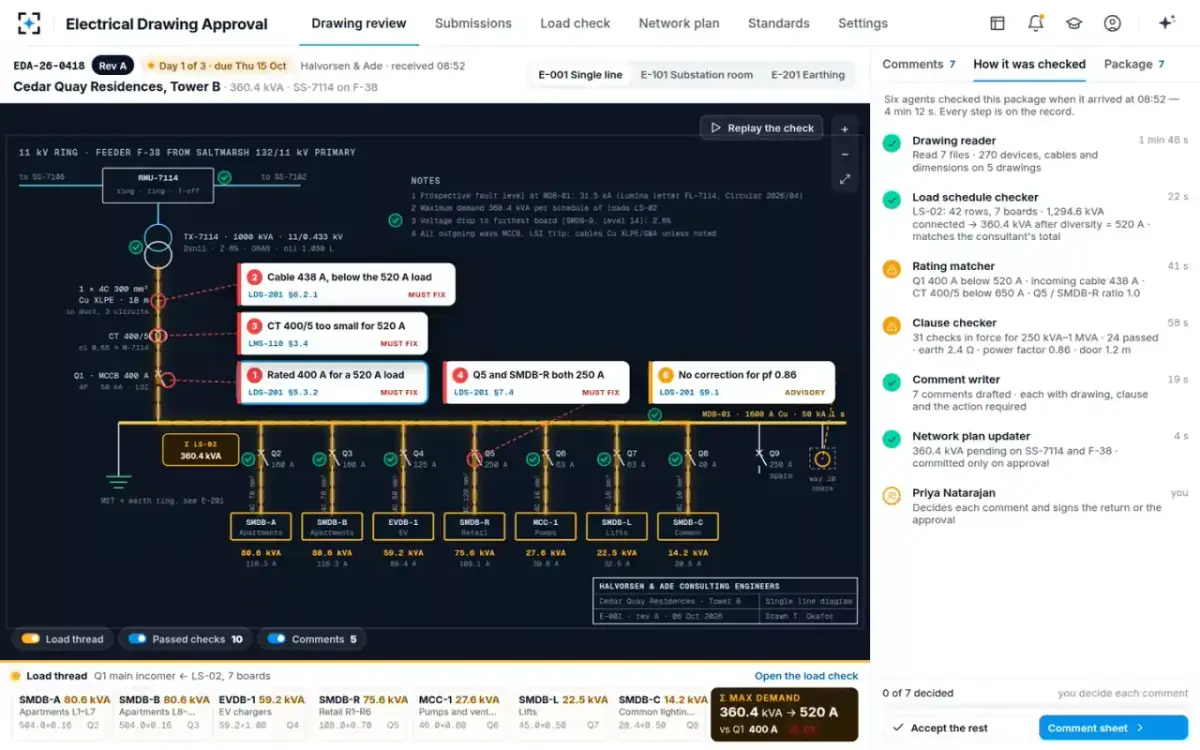Switch to the Submissions tab
This screenshot has width=1200, height=750.
[x=473, y=23]
